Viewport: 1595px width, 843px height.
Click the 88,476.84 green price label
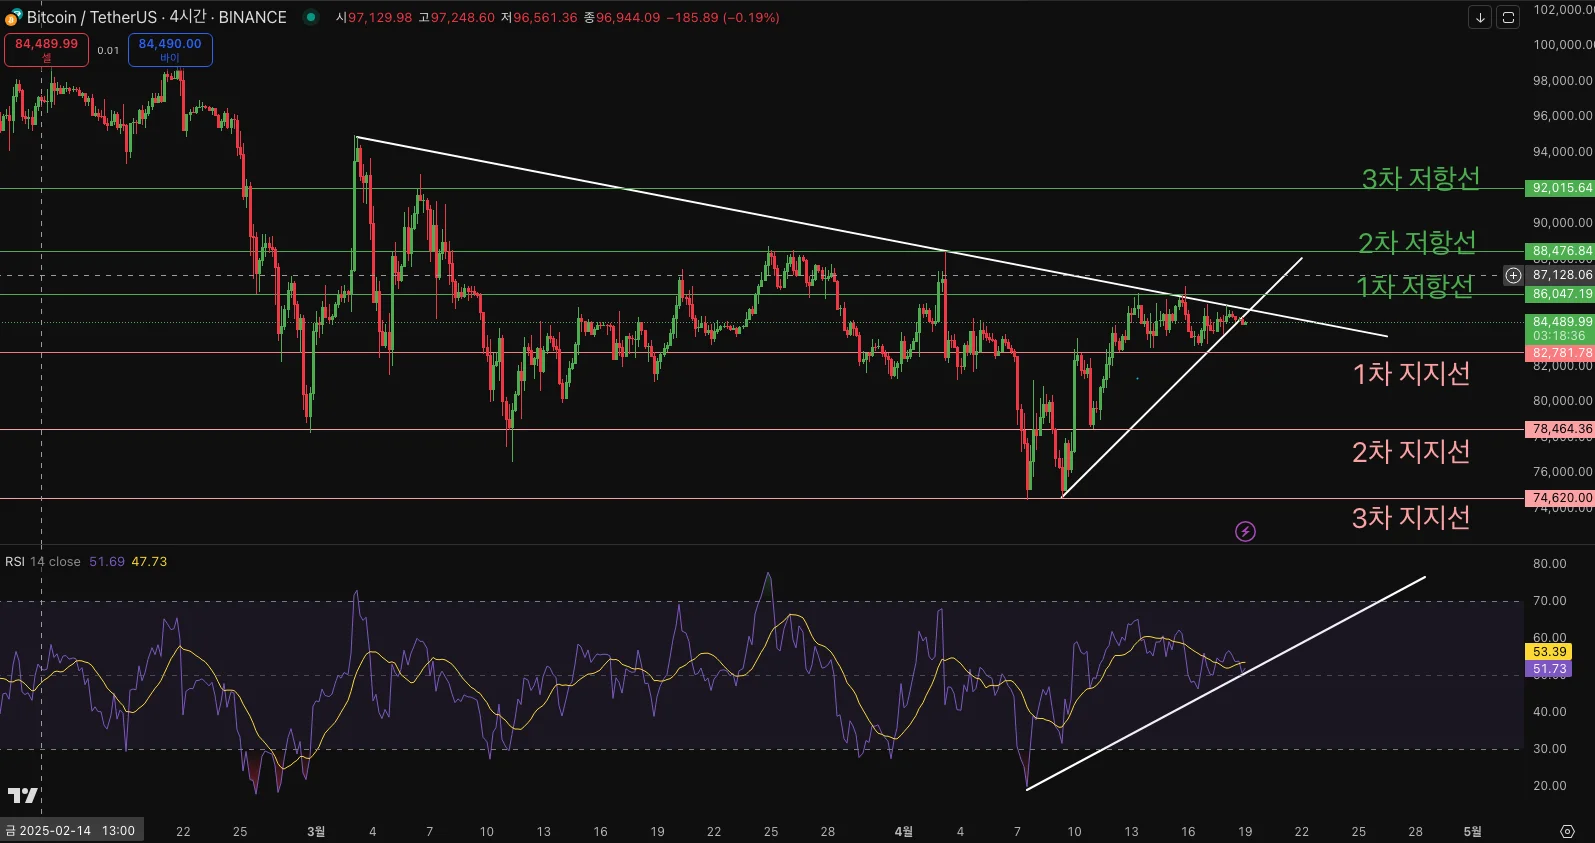pyautogui.click(x=1560, y=251)
